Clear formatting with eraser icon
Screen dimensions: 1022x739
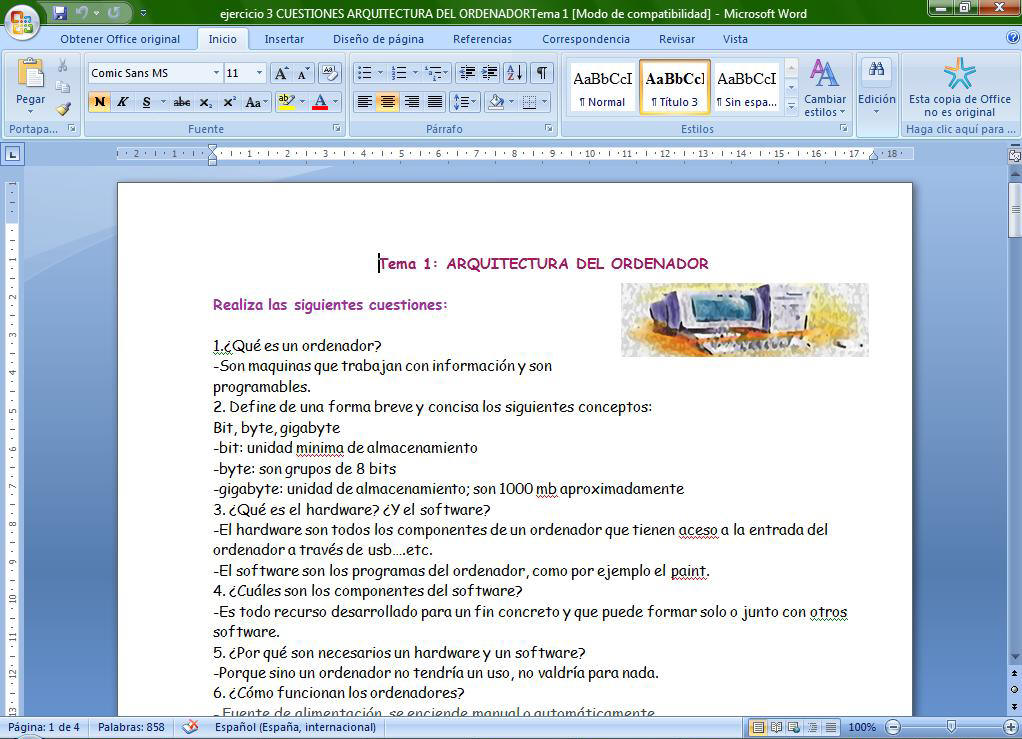329,73
